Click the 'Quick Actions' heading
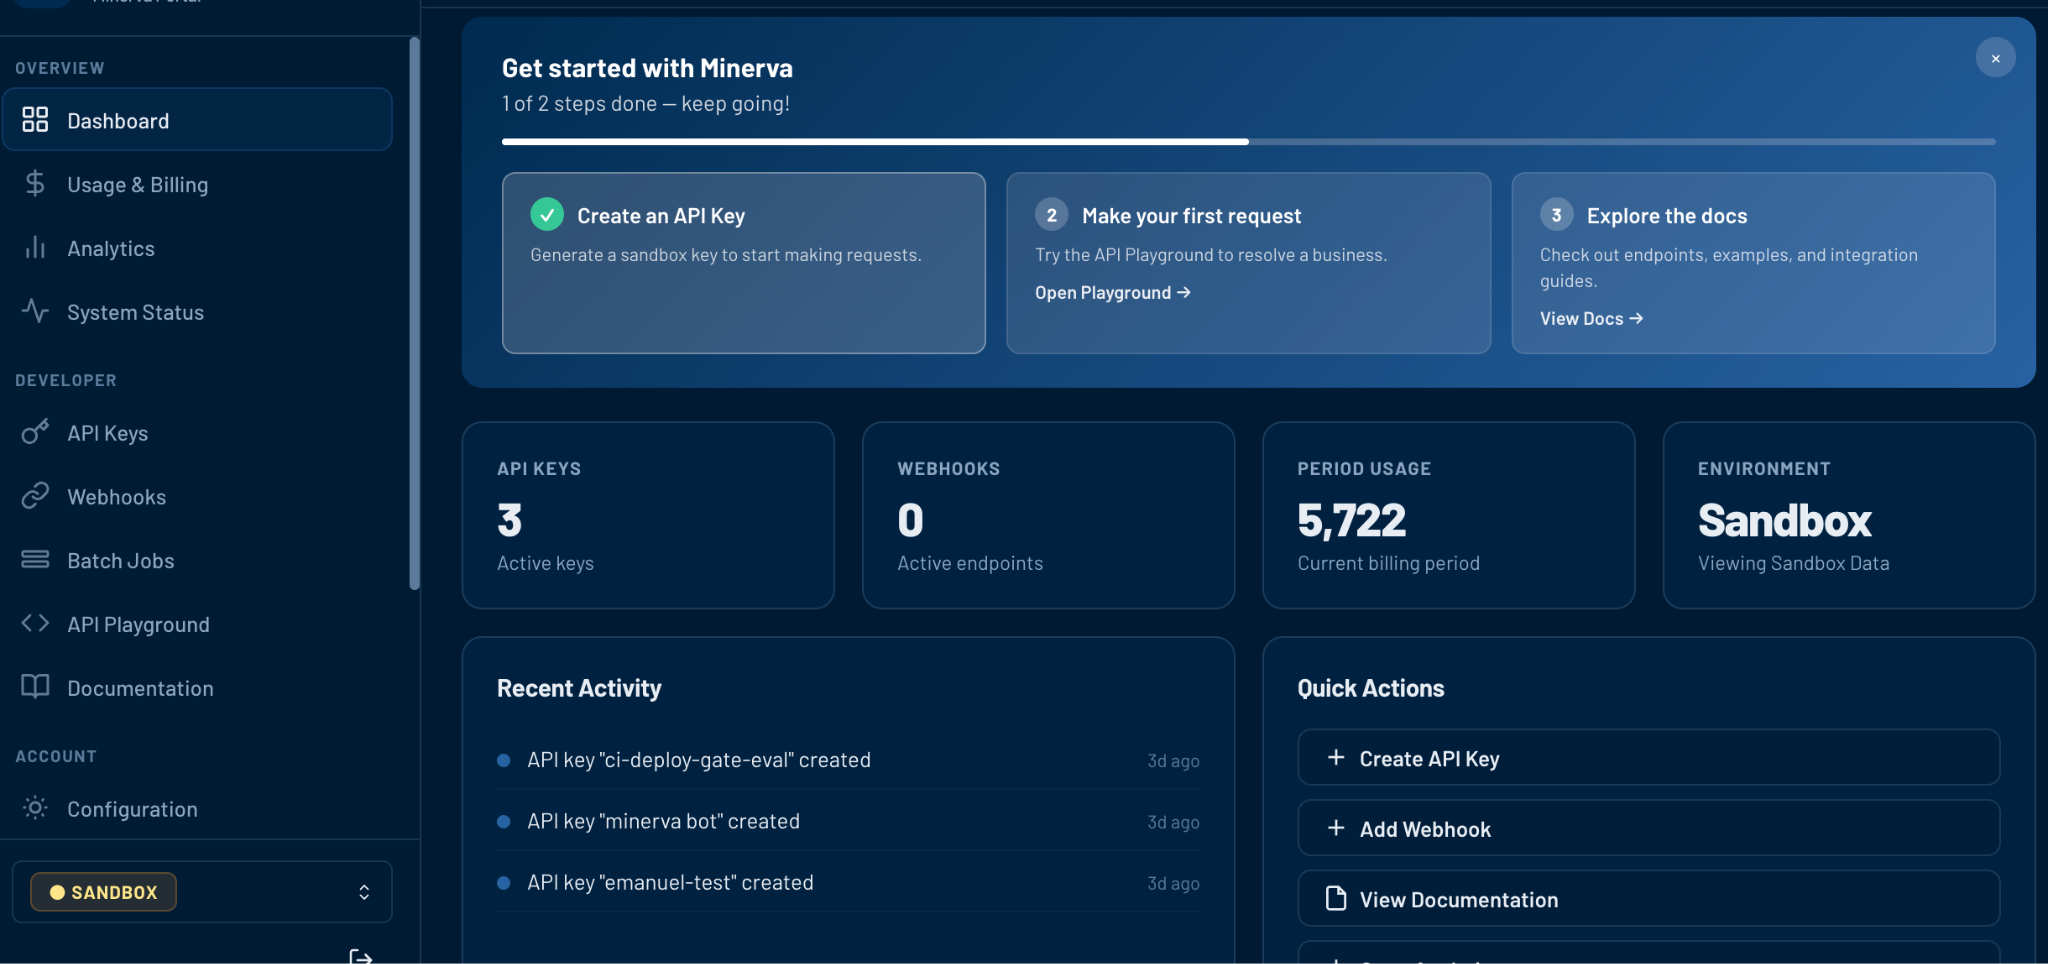 pyautogui.click(x=1371, y=688)
